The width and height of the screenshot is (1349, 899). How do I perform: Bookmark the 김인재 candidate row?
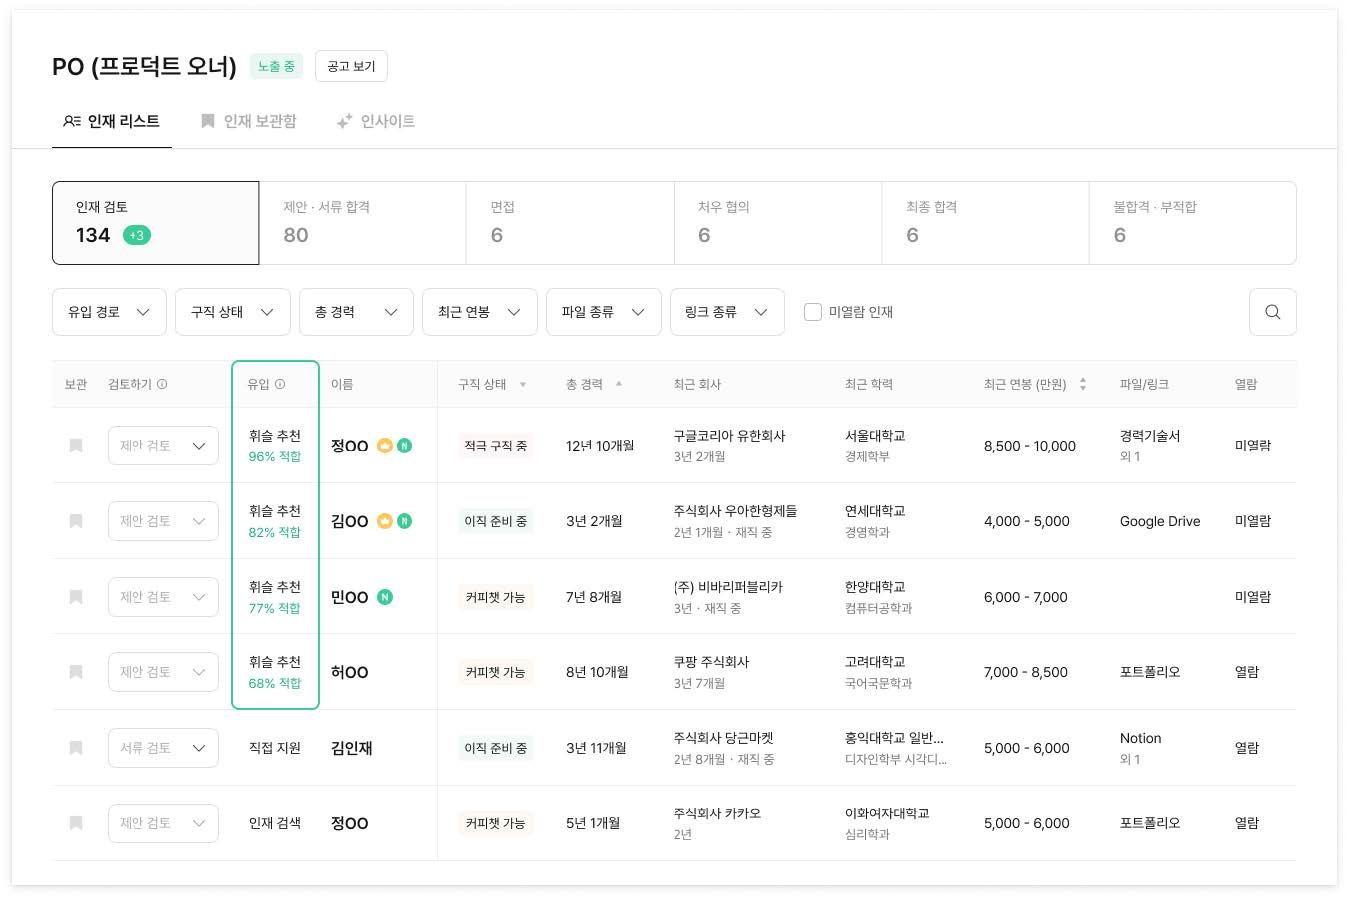point(76,748)
